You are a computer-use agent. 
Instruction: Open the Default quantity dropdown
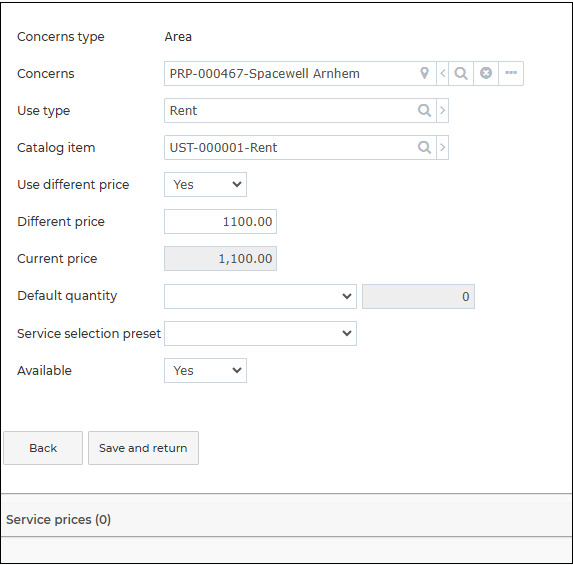(260, 296)
